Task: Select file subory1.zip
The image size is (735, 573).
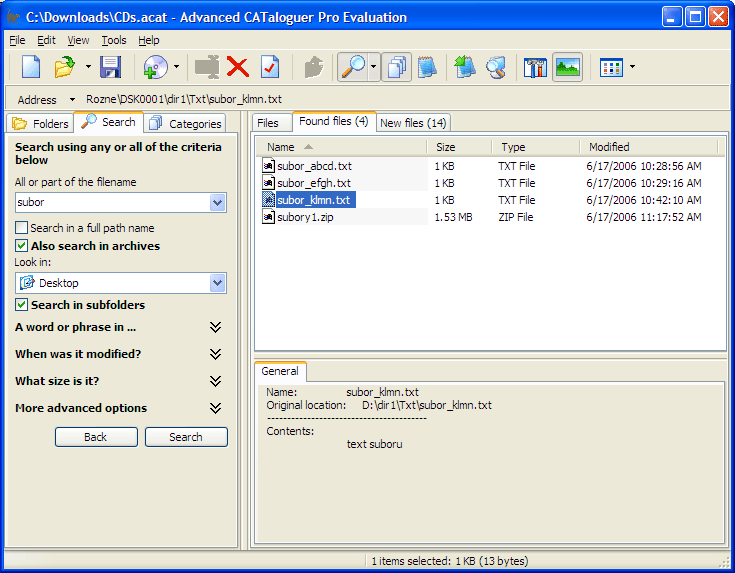Action: (x=305, y=217)
